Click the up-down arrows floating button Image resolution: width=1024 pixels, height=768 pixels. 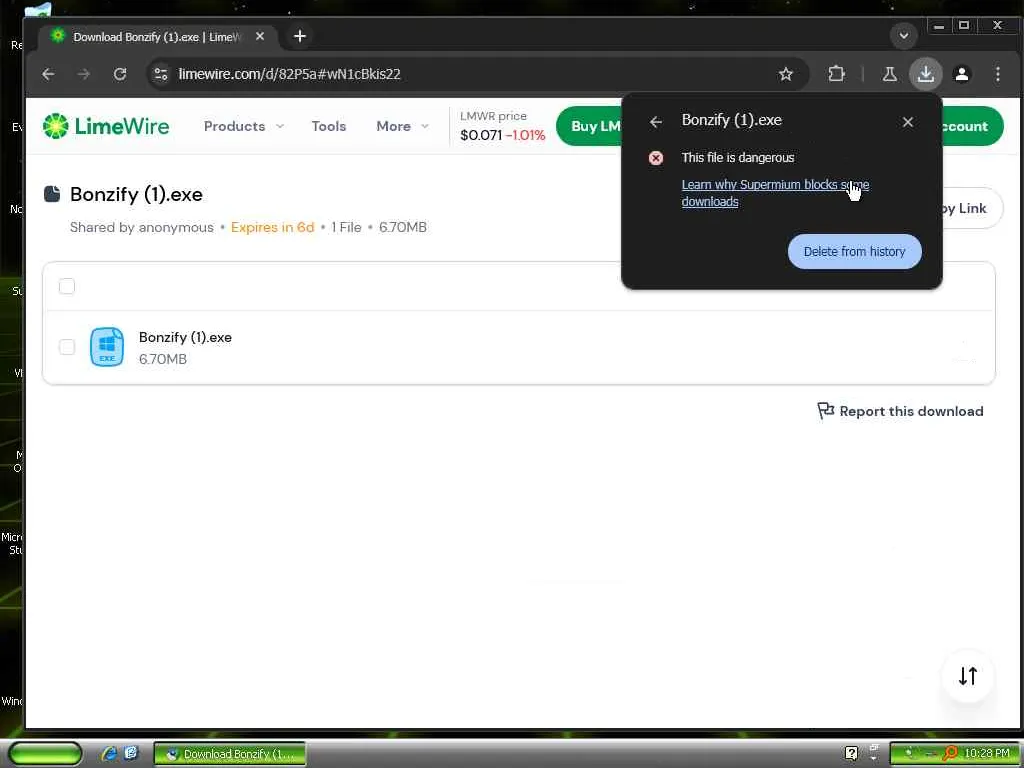click(968, 676)
